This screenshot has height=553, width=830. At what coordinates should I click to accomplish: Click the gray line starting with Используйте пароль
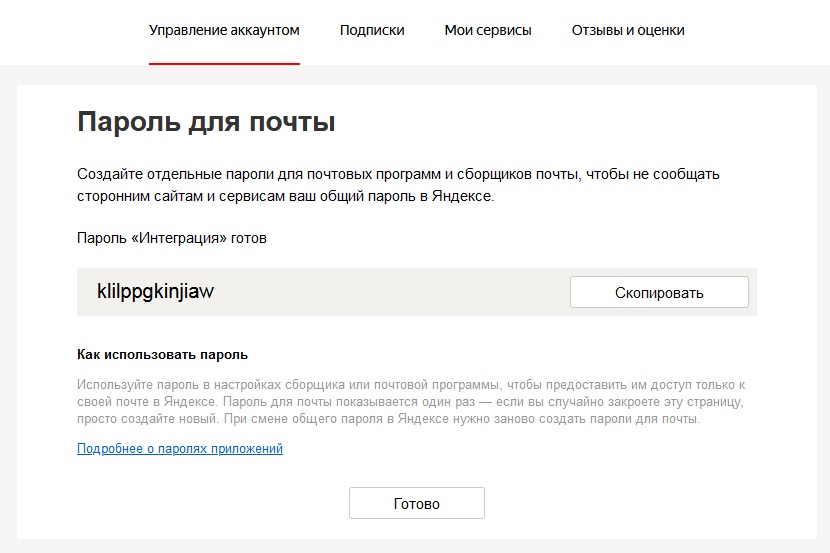(x=411, y=385)
